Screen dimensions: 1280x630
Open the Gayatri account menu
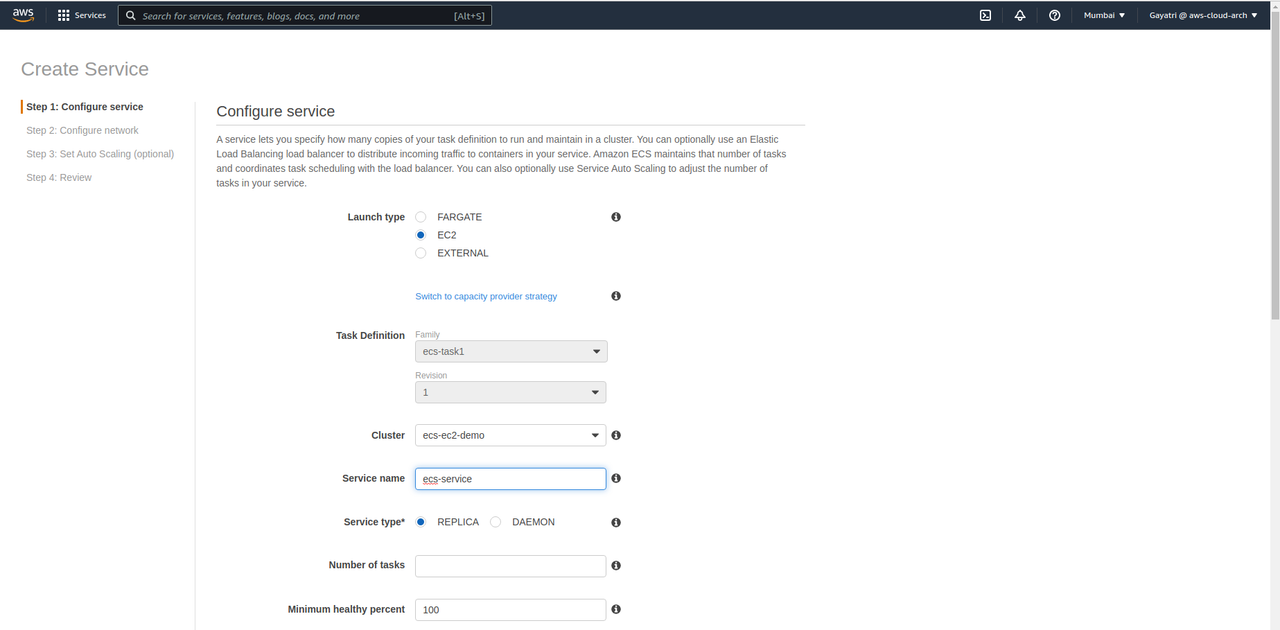tap(1203, 15)
